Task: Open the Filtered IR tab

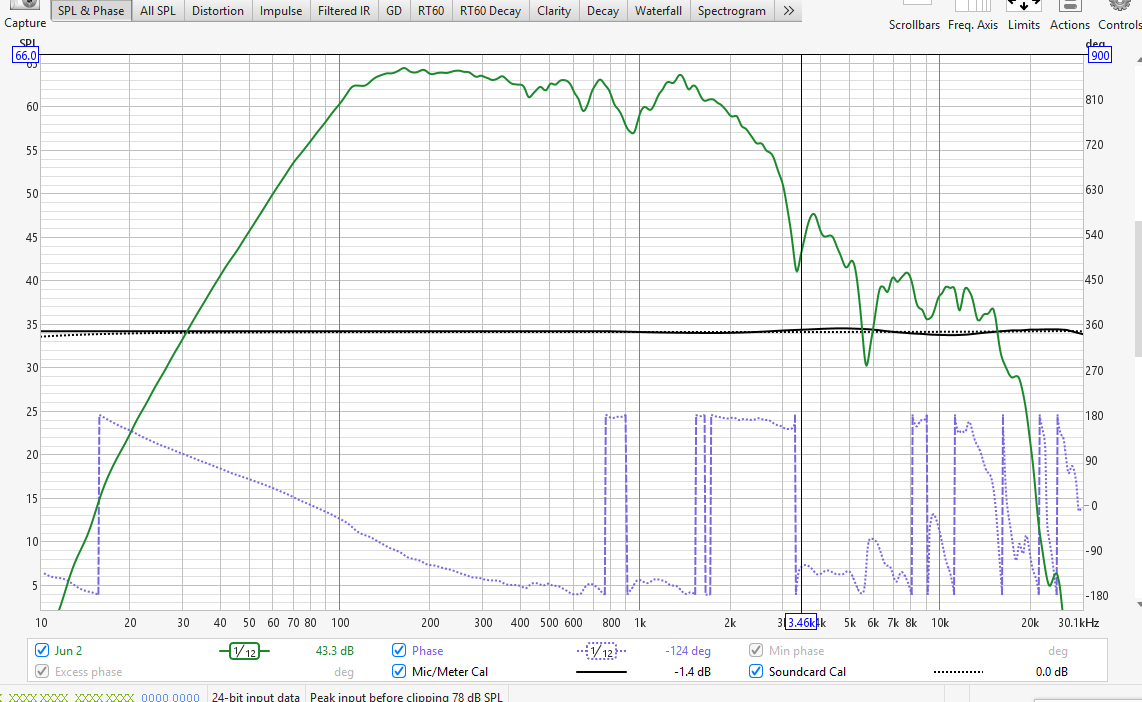Action: coord(344,11)
